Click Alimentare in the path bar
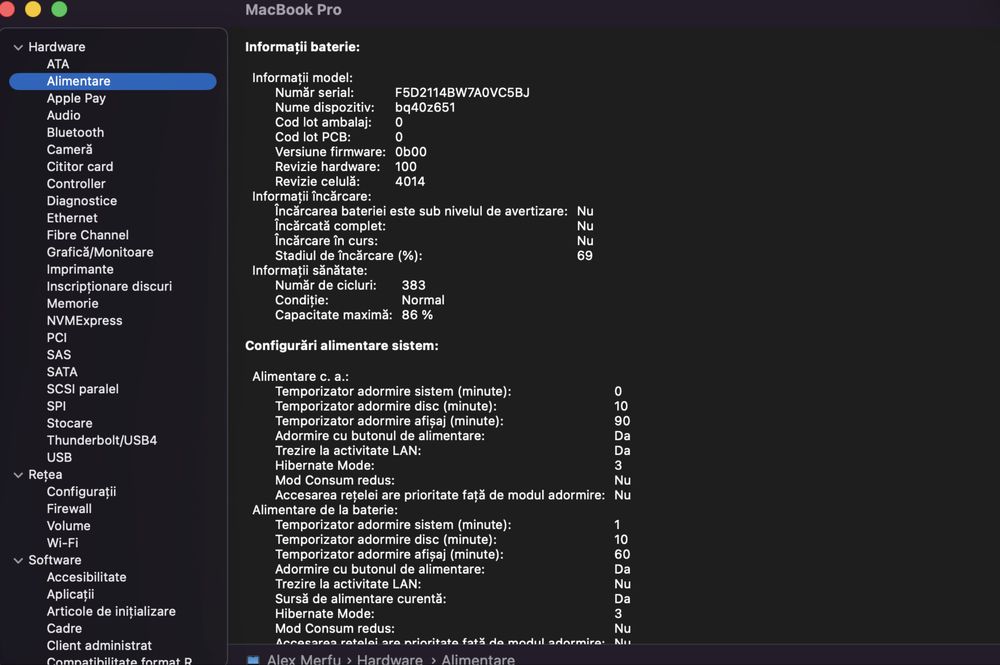The image size is (1000, 665). coord(478,659)
